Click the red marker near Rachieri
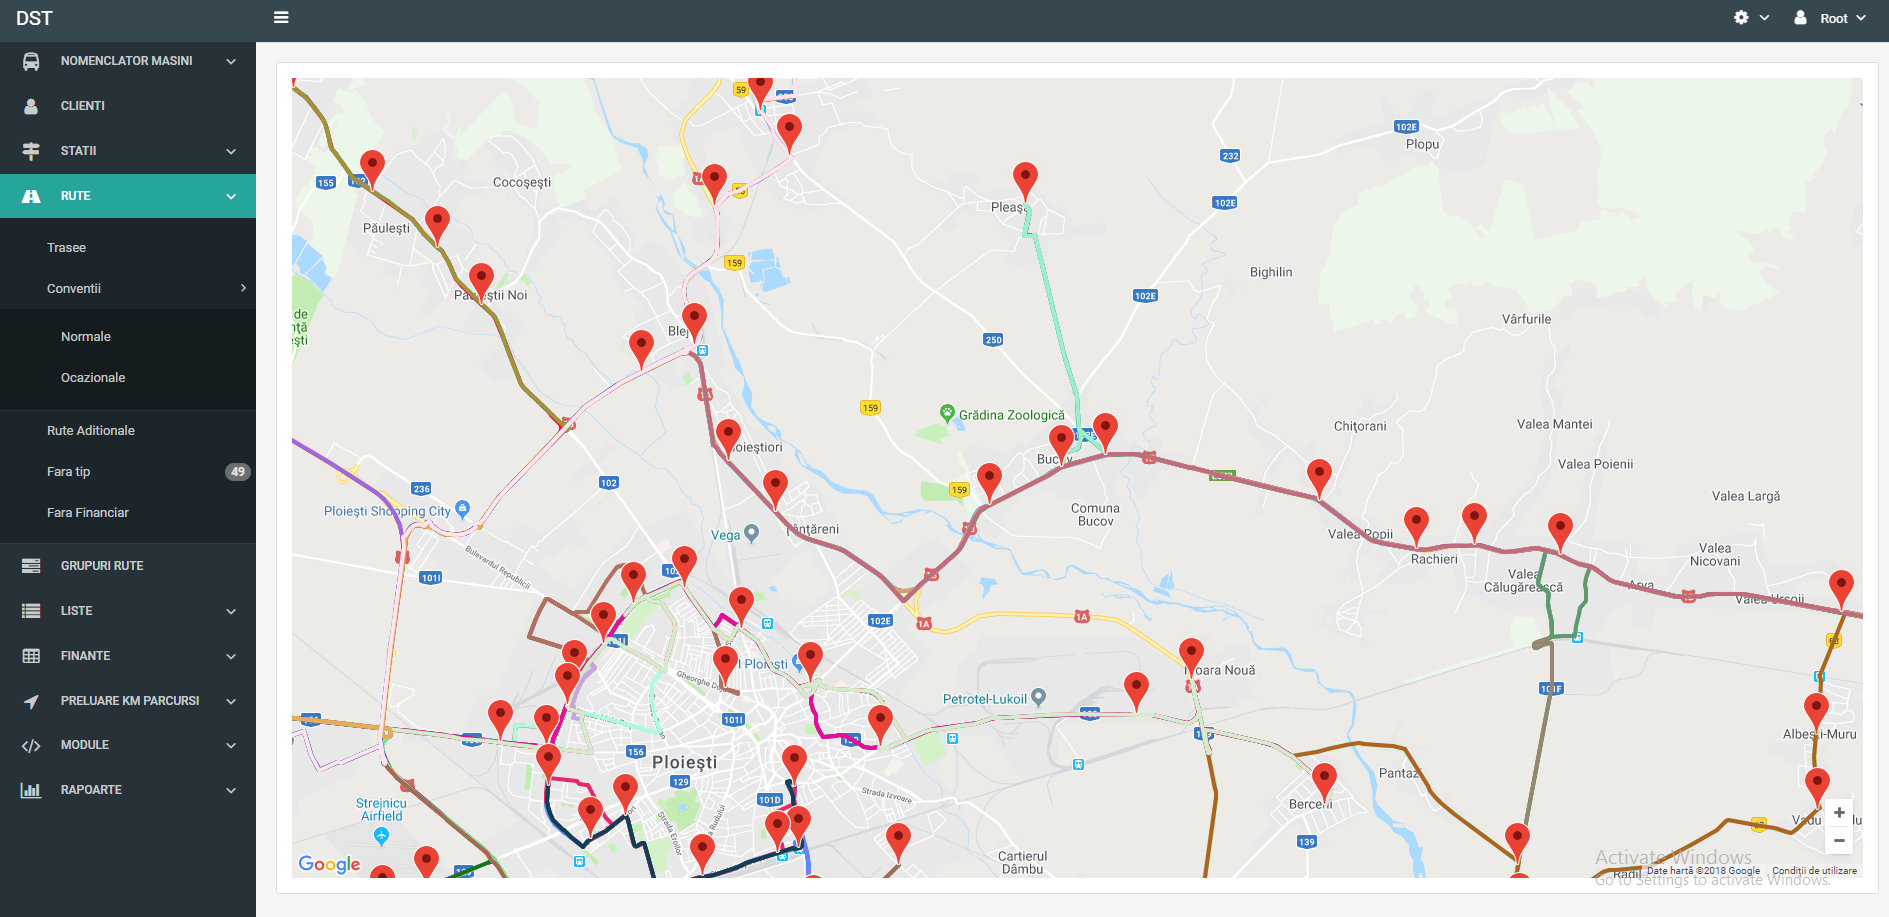 [x=1416, y=527]
